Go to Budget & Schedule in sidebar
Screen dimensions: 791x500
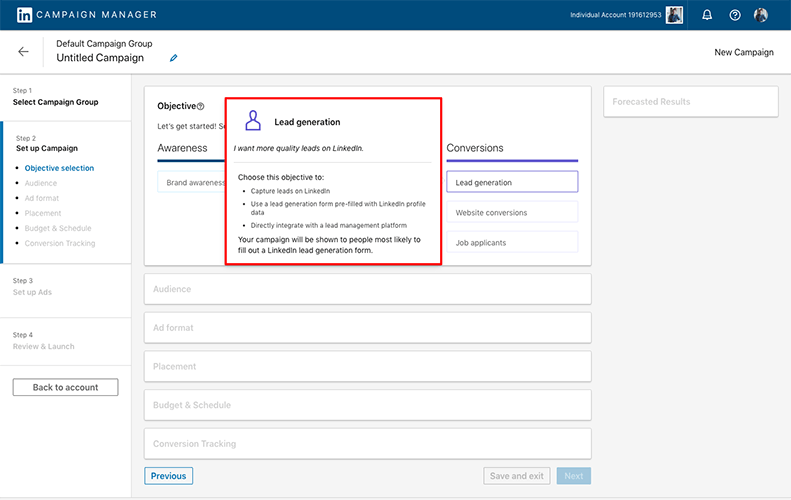[58, 228]
